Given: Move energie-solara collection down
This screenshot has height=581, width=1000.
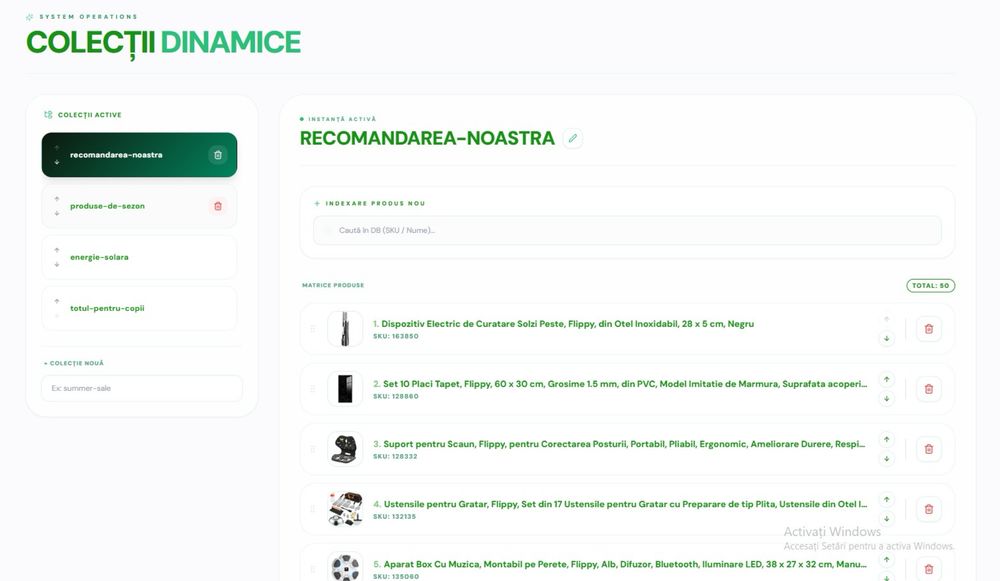Looking at the screenshot, I should pyautogui.click(x=57, y=265).
